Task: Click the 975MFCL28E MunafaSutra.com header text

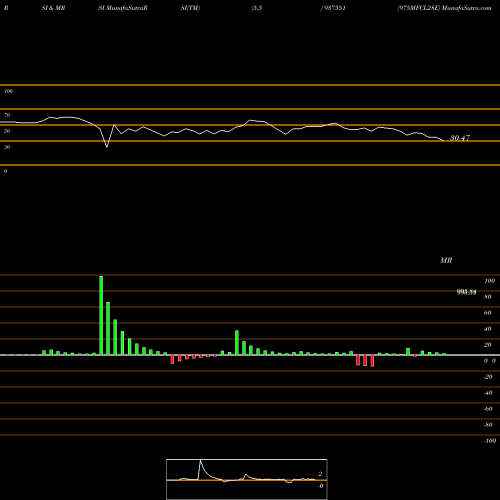Action: (x=444, y=8)
